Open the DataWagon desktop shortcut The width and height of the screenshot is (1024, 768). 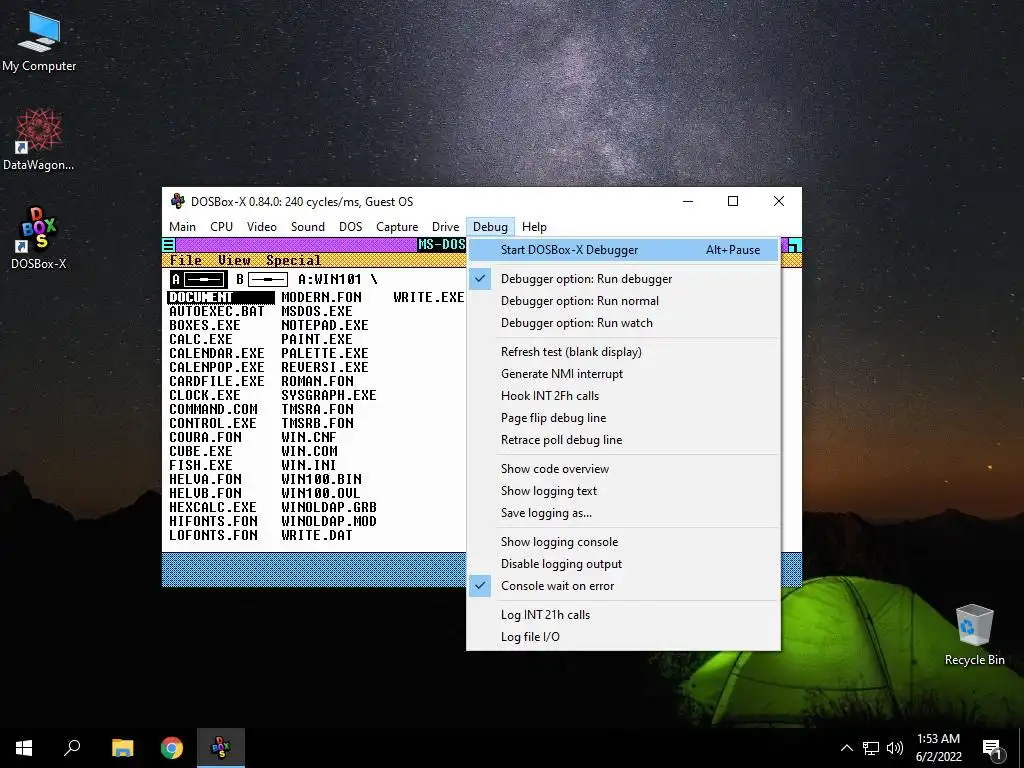point(39,140)
